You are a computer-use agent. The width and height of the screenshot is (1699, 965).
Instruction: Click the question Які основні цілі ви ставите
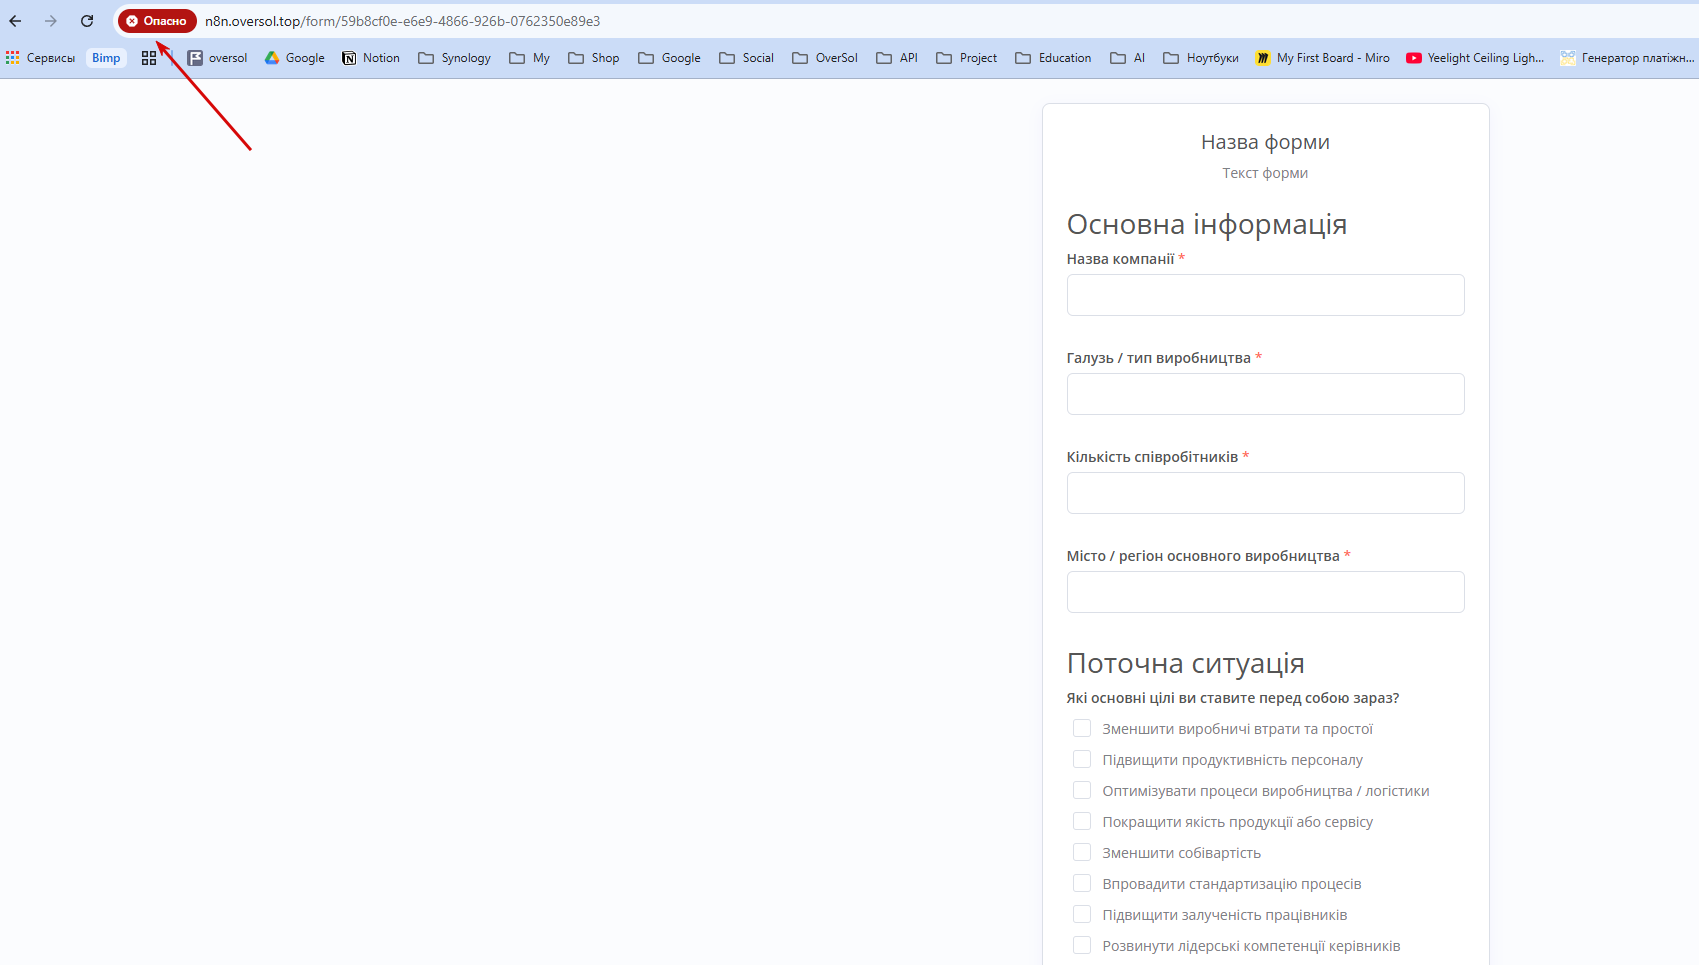tap(1233, 698)
